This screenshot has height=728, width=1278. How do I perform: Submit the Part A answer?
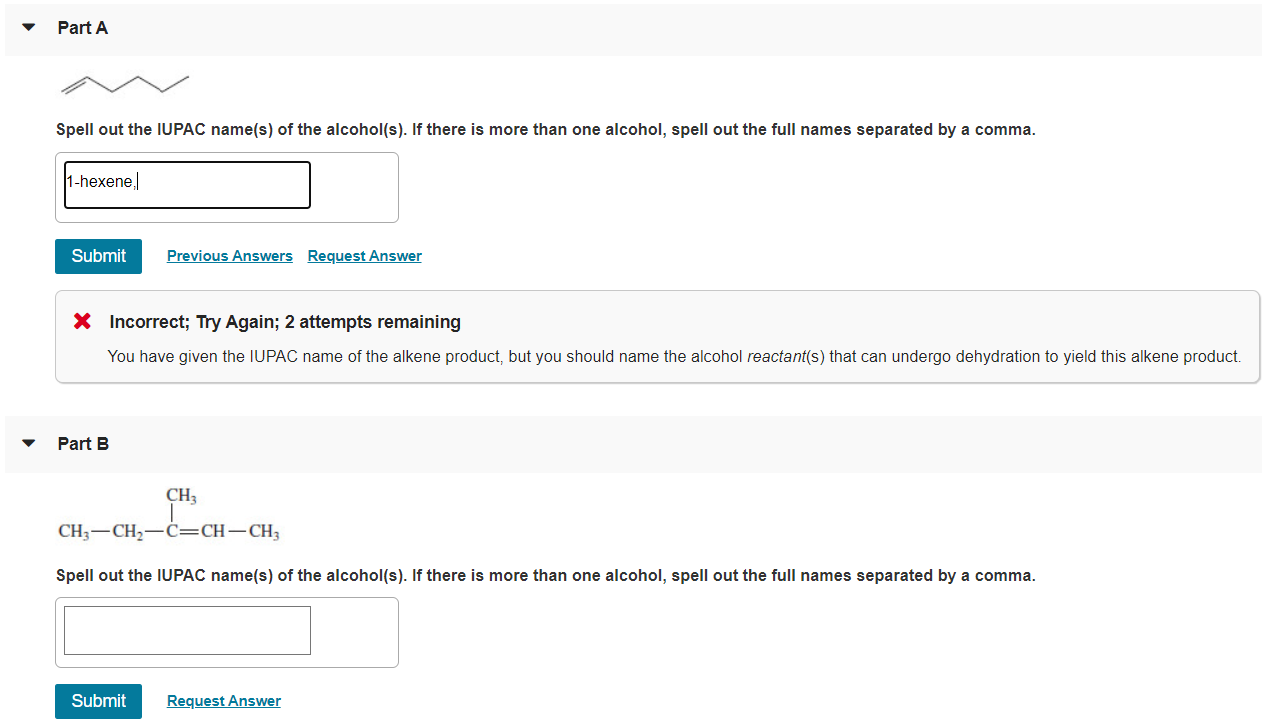(98, 256)
